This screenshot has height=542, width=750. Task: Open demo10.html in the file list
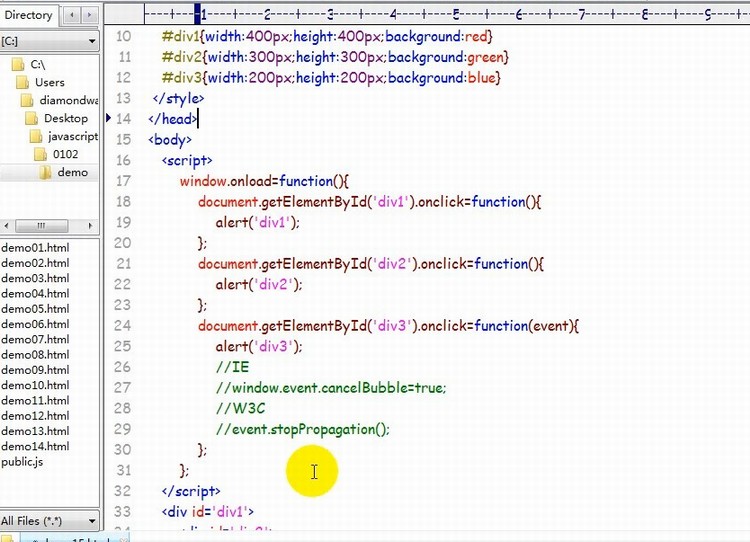[x=35, y=386]
